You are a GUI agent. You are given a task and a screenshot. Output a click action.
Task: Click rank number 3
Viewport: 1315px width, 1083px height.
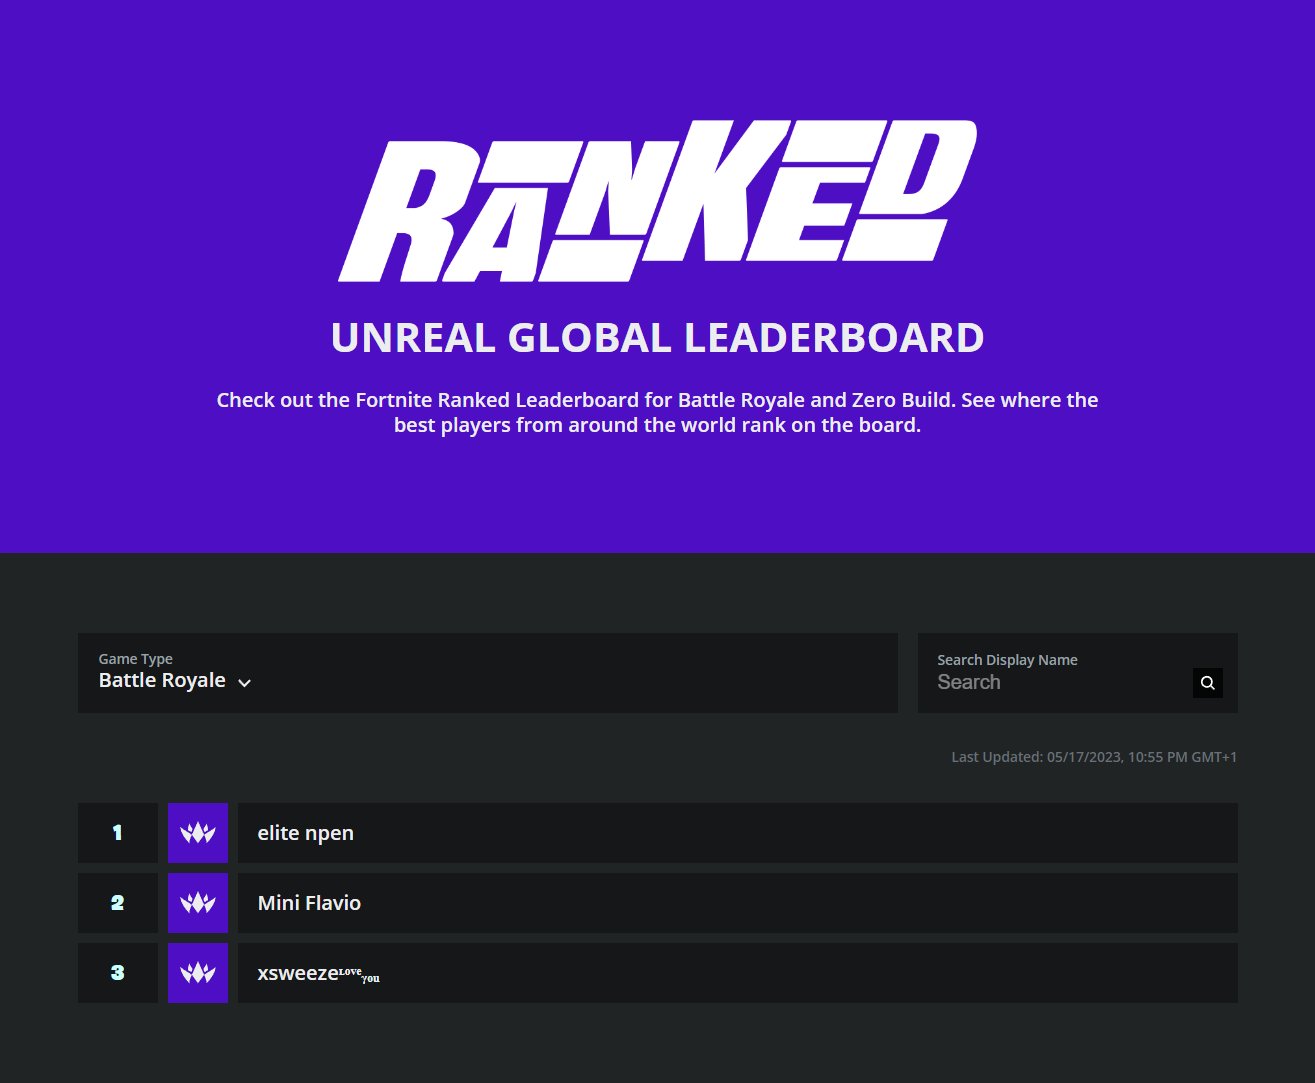pyautogui.click(x=118, y=973)
